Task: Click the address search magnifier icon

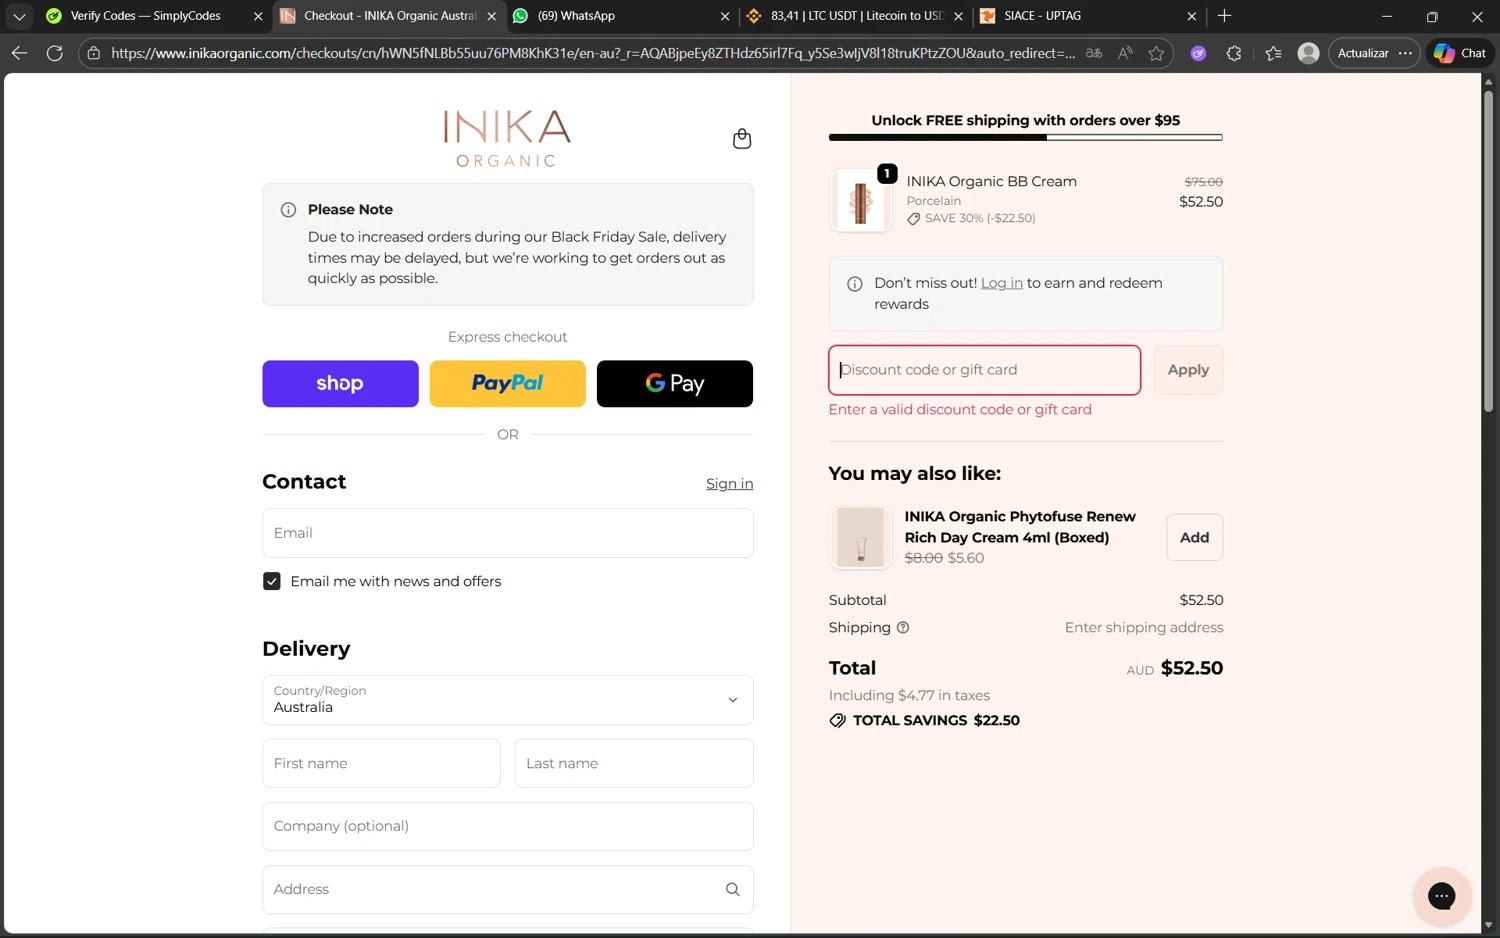Action: pyautogui.click(x=732, y=890)
